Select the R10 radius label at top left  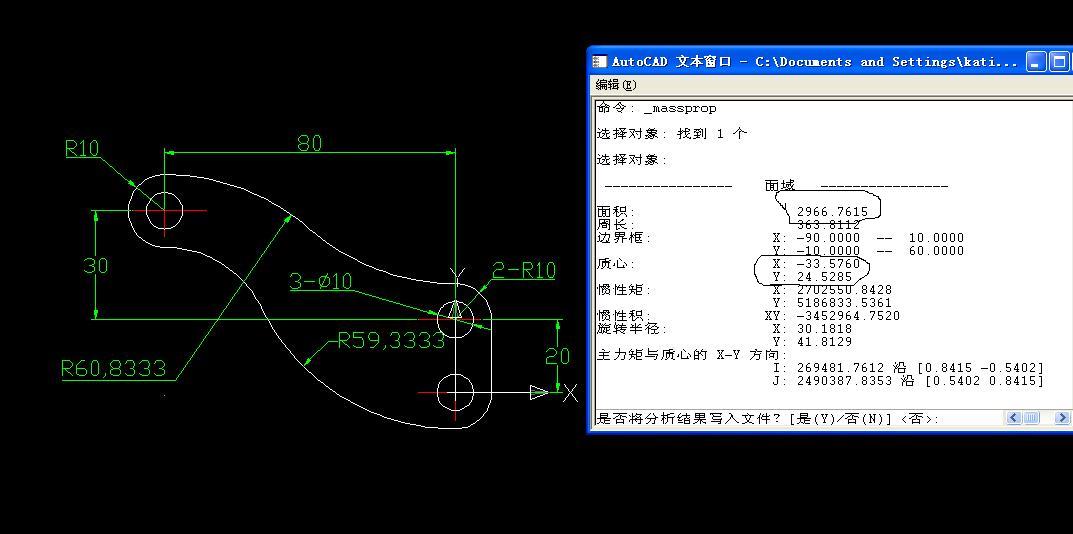[x=82, y=149]
